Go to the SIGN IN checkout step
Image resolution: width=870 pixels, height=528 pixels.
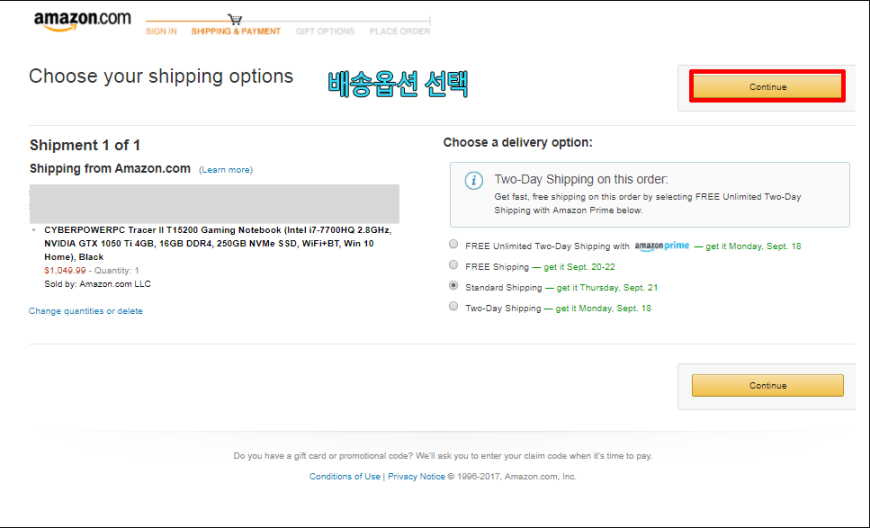coord(161,32)
